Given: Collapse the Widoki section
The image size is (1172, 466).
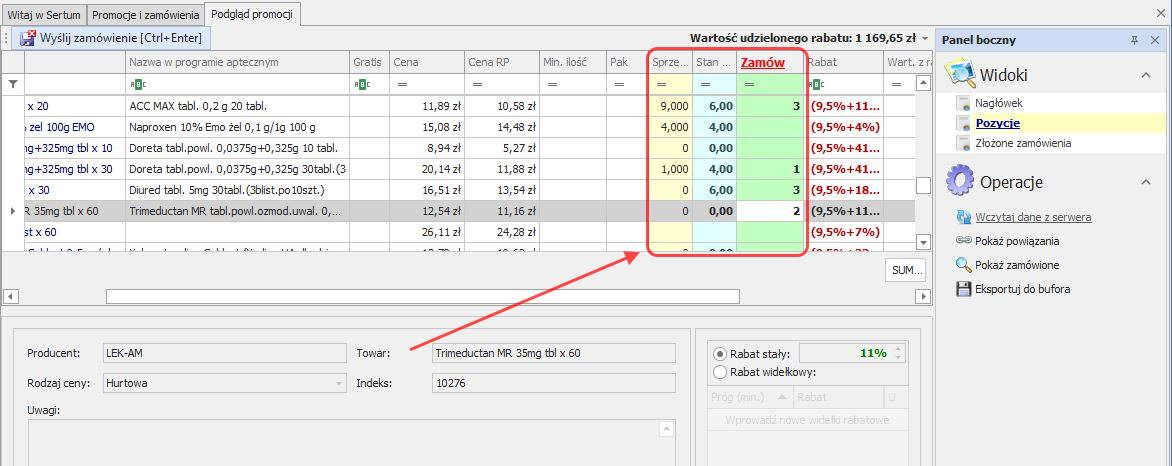Looking at the screenshot, I should 1145,75.
